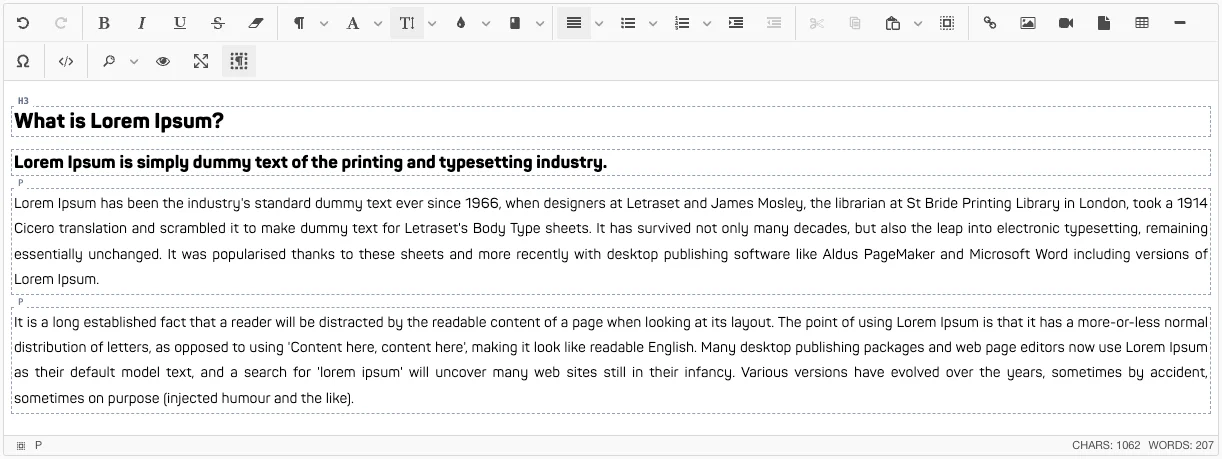Click paragraph starting 'Lorem Ipsum has been'
This screenshot has width=1222, height=459.
[x=611, y=241]
